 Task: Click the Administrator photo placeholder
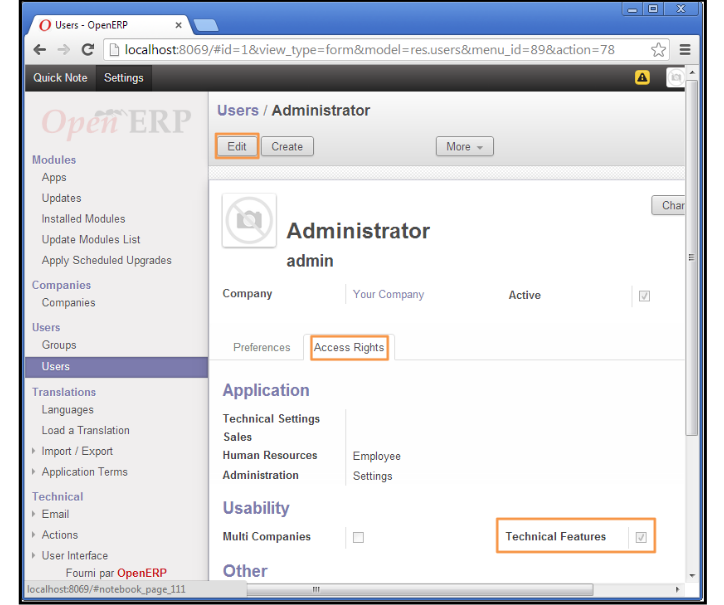[249, 220]
